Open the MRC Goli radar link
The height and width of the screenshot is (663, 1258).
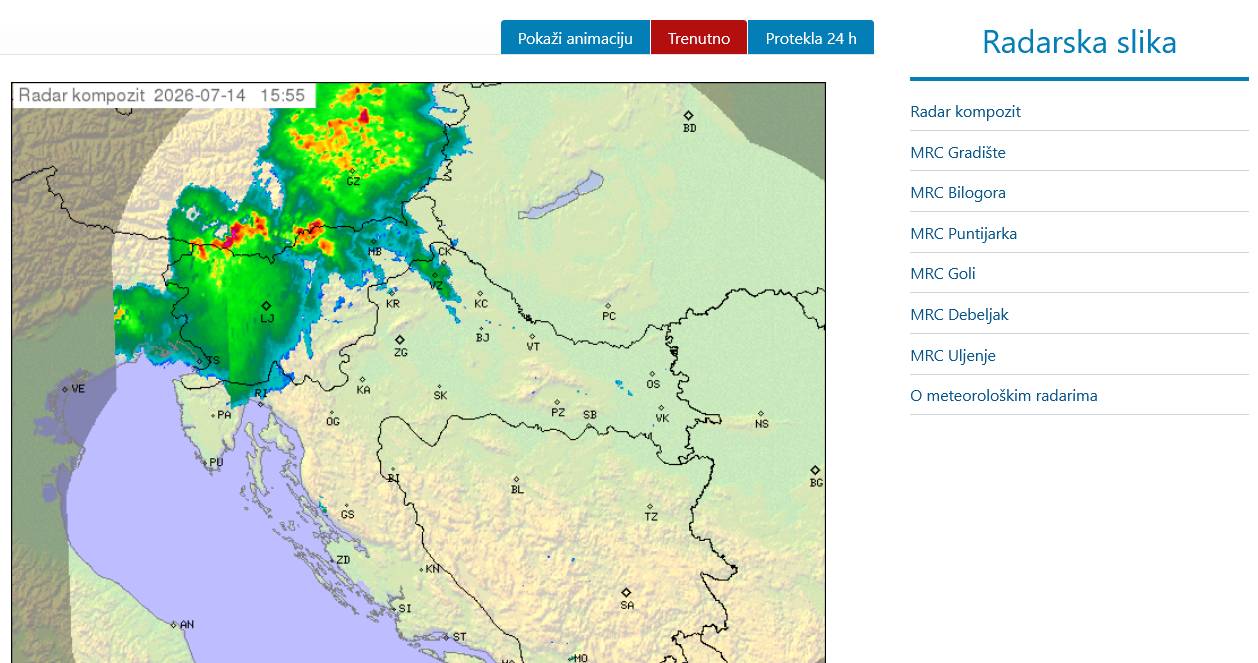(x=942, y=273)
